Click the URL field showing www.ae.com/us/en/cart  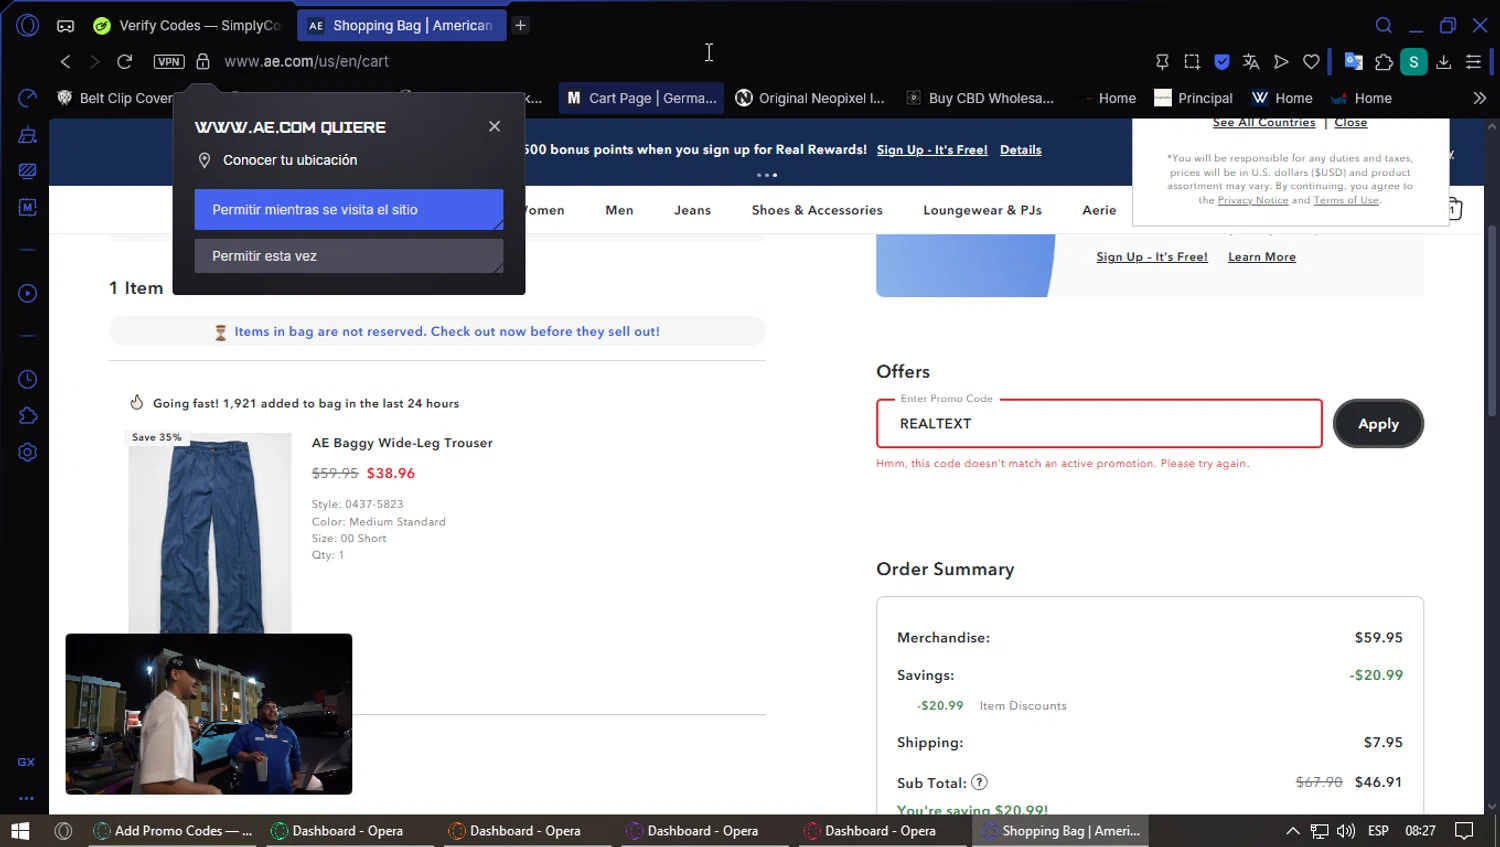click(x=306, y=61)
